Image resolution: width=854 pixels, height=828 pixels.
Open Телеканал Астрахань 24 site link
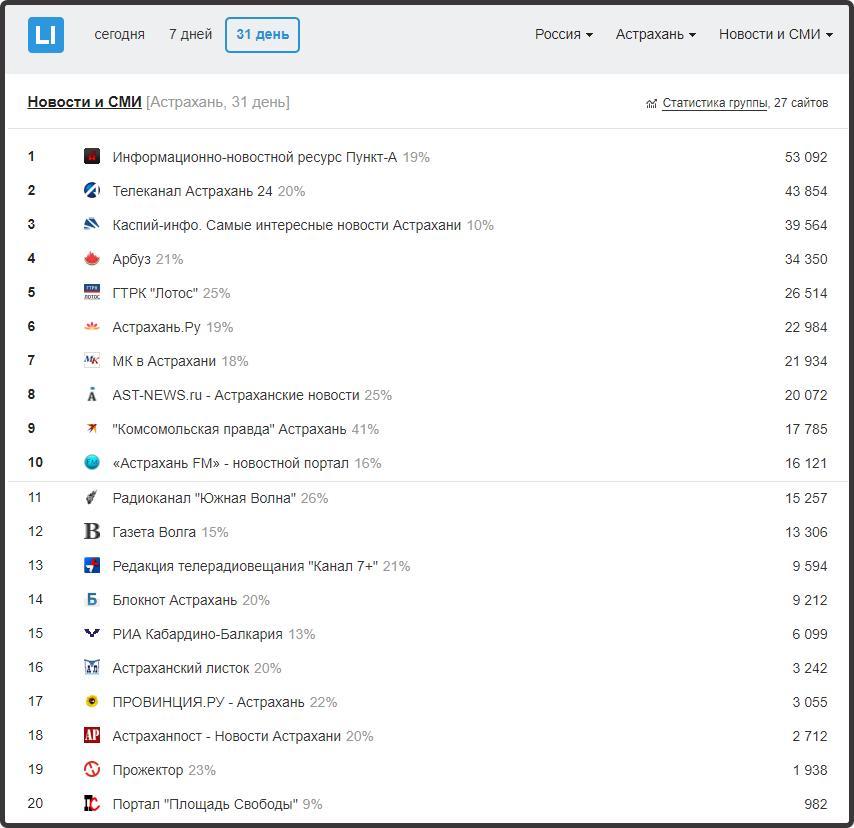pyautogui.click(x=192, y=191)
